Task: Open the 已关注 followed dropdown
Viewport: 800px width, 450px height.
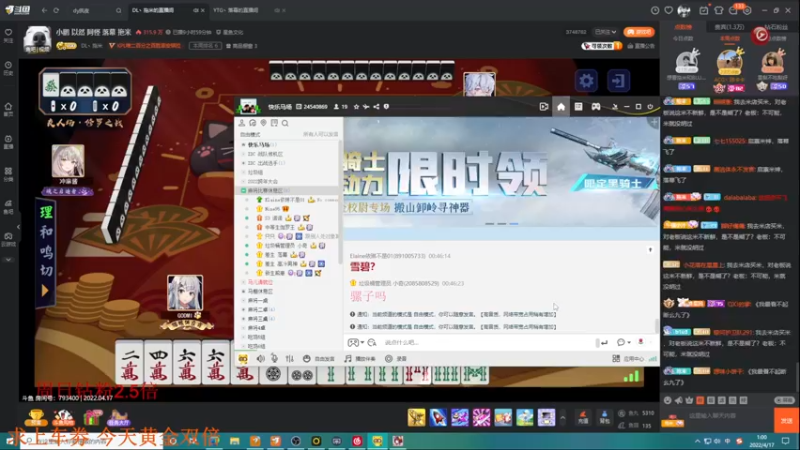Action: click(606, 32)
